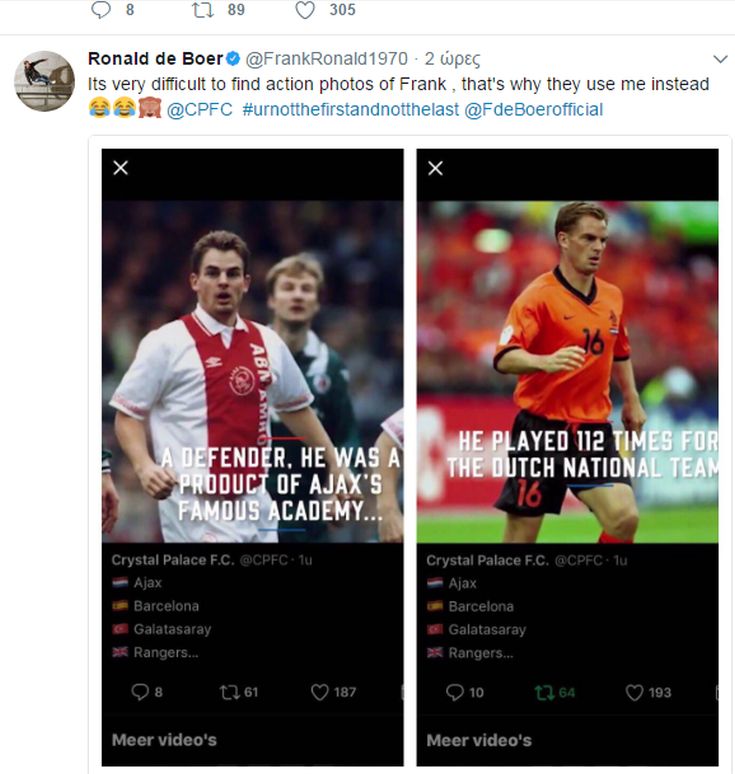This screenshot has height=774, width=735.
Task: Reply to left embedded Crystal Palace tweet
Action: [139, 692]
